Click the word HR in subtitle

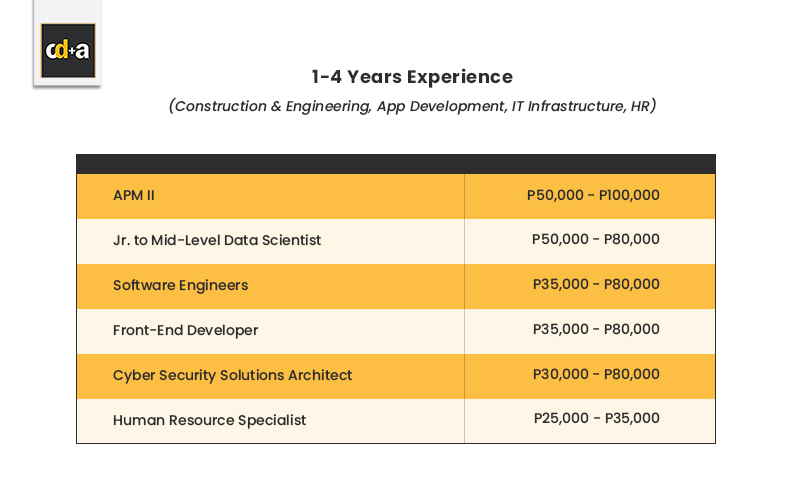(x=641, y=106)
